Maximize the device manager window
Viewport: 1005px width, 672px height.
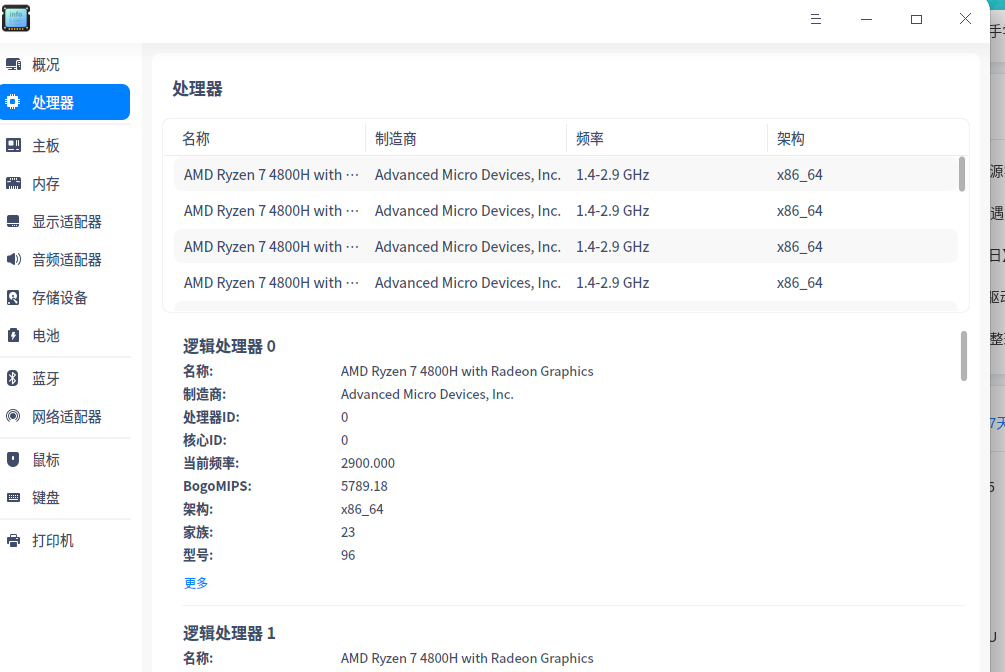coord(917,19)
